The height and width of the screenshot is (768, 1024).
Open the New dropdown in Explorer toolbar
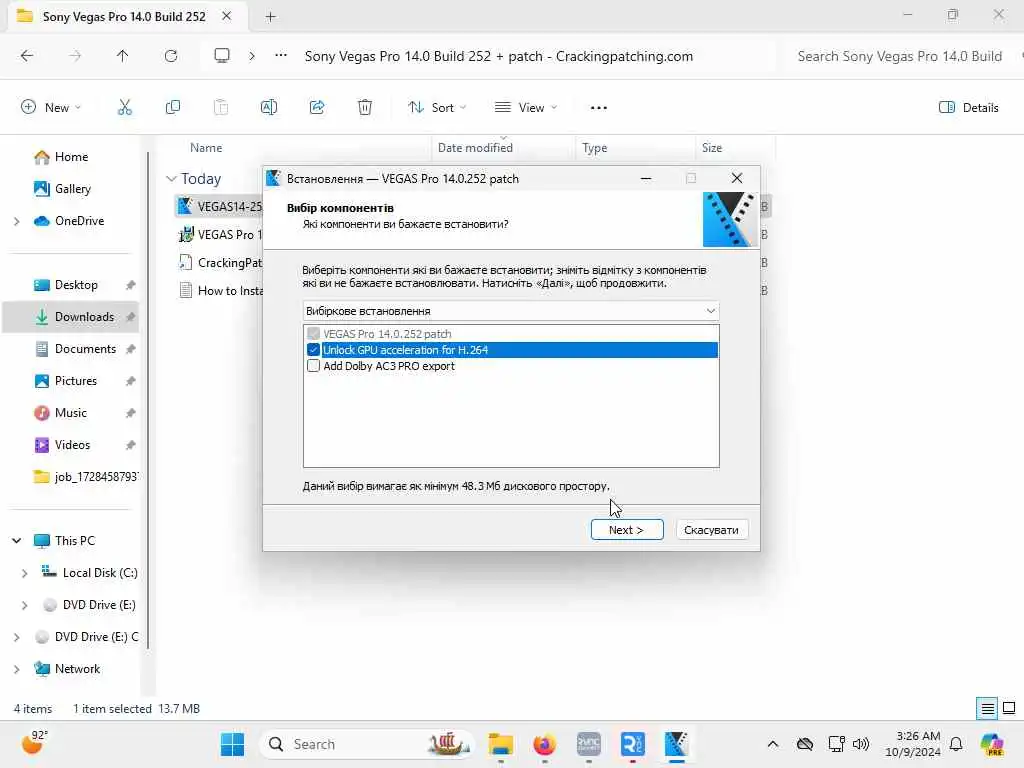pyautogui.click(x=51, y=108)
